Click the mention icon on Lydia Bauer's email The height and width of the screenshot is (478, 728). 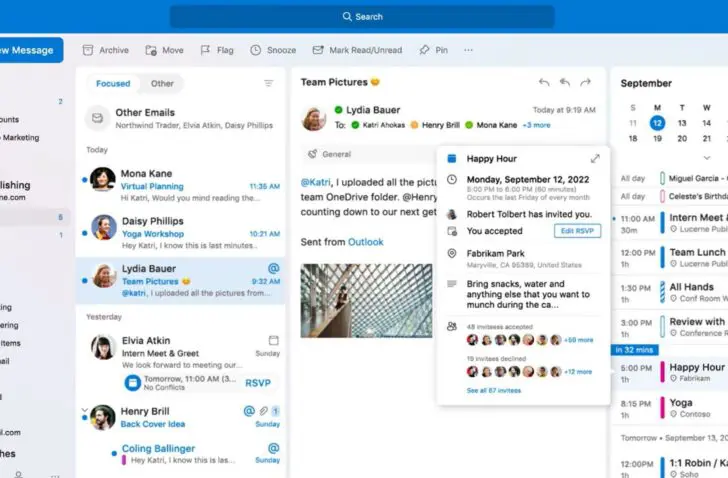tap(274, 268)
